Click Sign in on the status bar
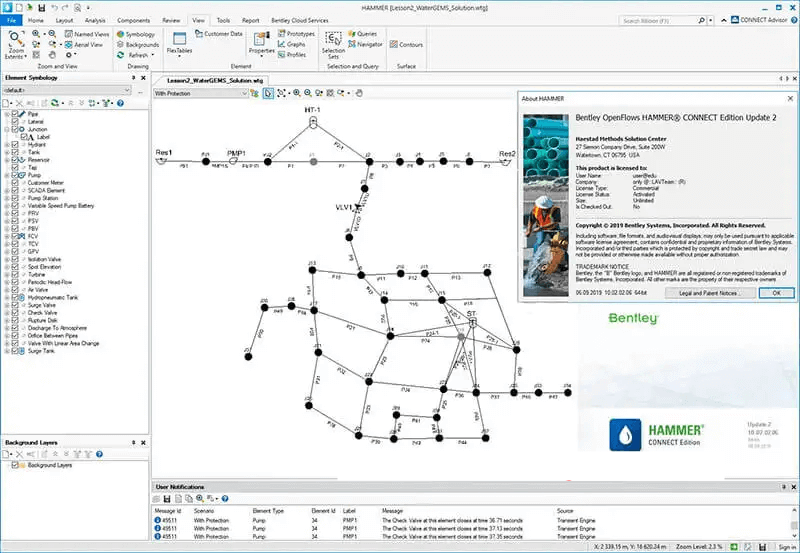 click(787, 547)
